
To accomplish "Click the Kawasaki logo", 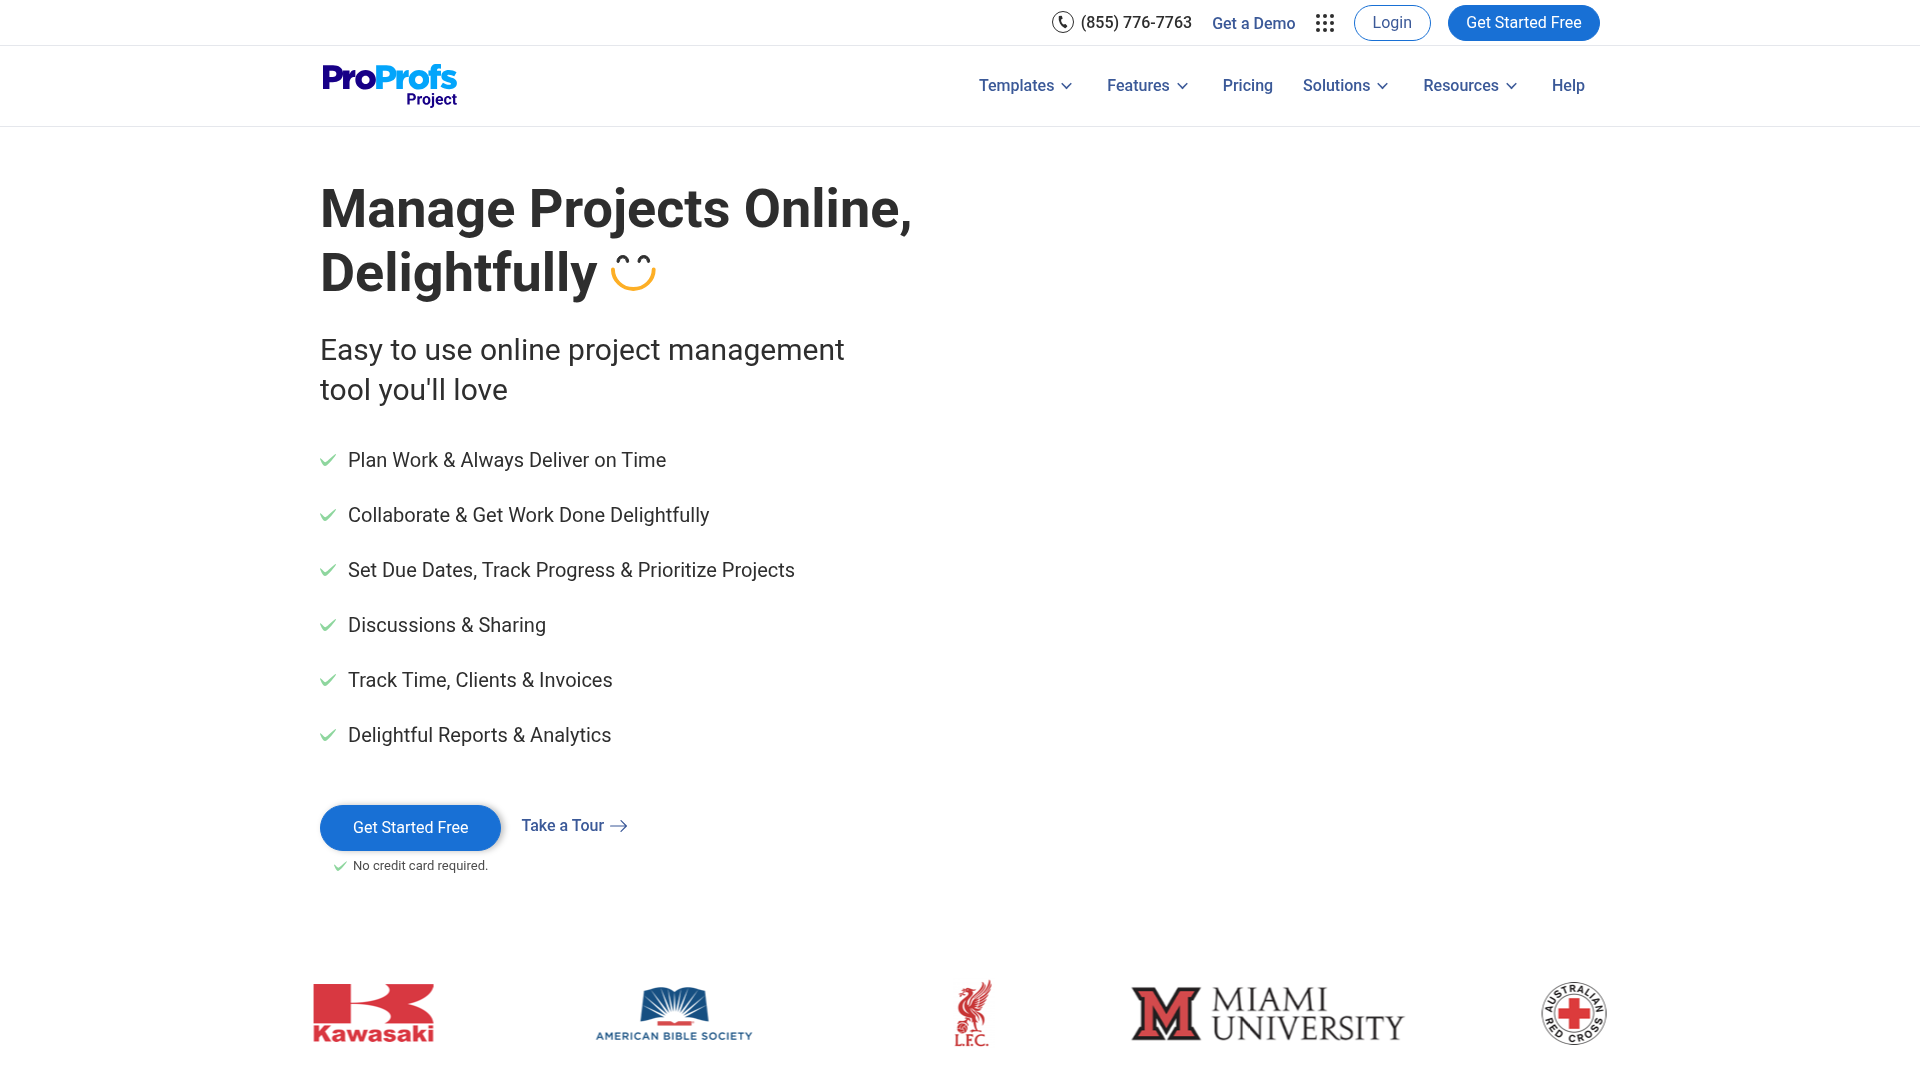I will 373,1012.
